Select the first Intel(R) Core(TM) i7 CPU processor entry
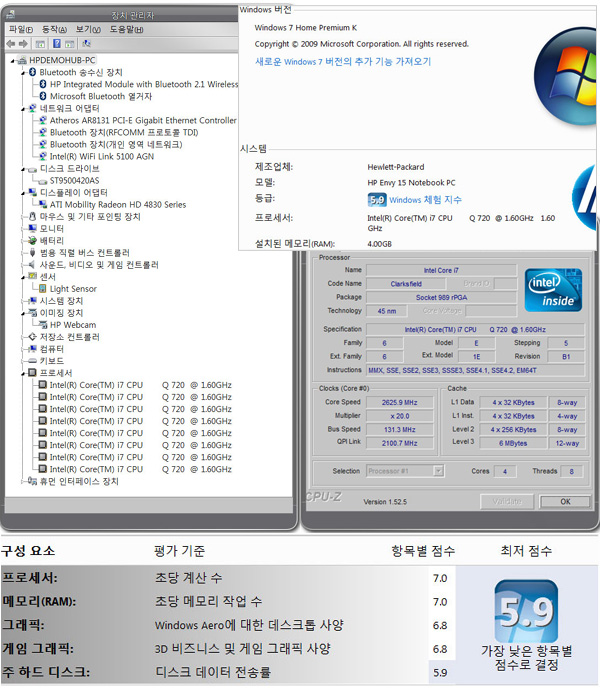Image resolution: width=600 pixels, height=689 pixels. [x=140, y=385]
